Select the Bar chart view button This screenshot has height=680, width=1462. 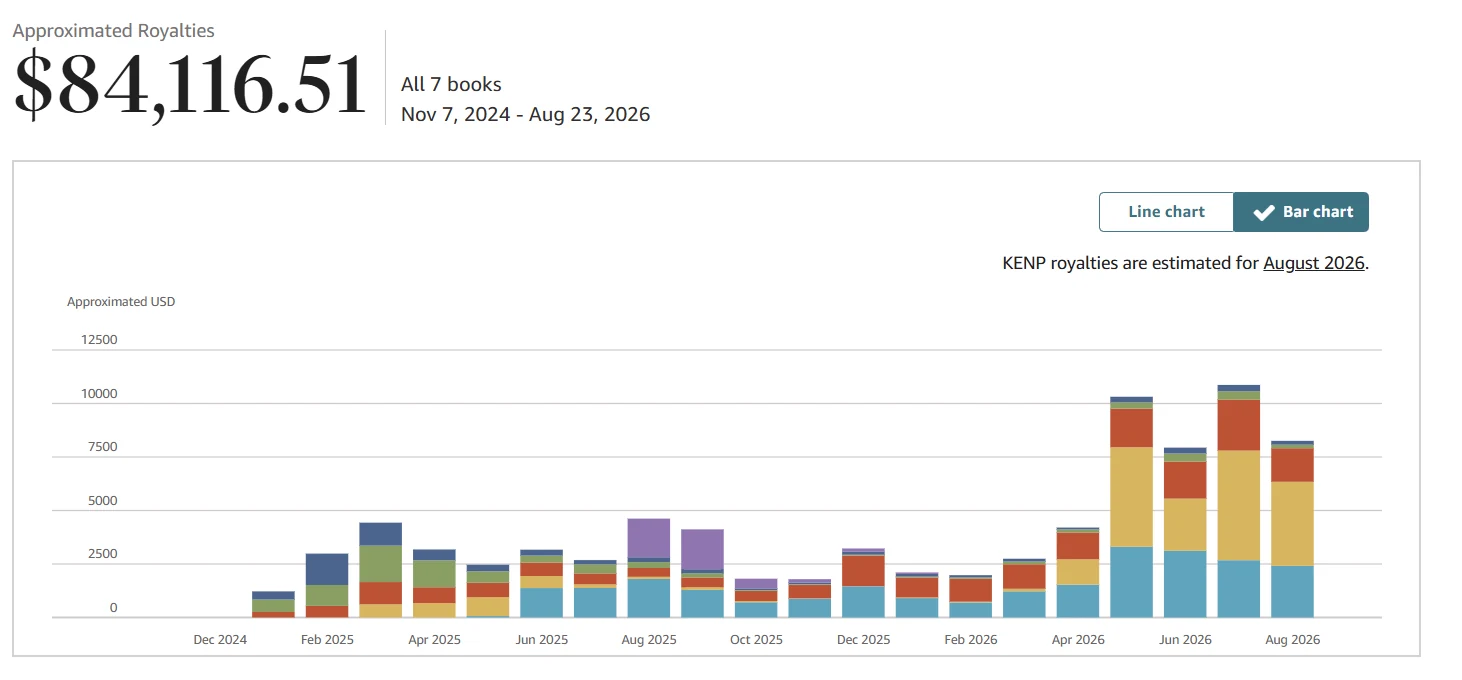tap(1301, 212)
